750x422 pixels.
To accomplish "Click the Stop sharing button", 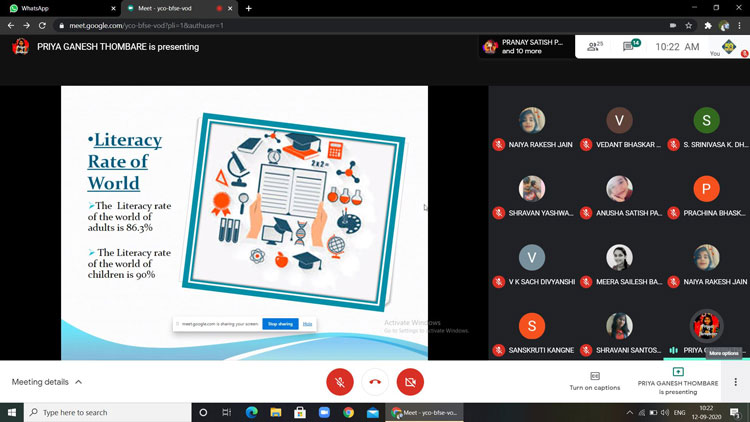I will point(280,324).
